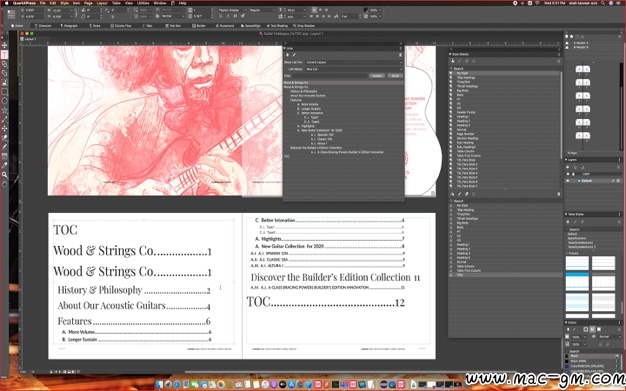Viewport: 626px width, 391px height.
Task: Select the Zoom tool in the tools palette
Action: 4,175
